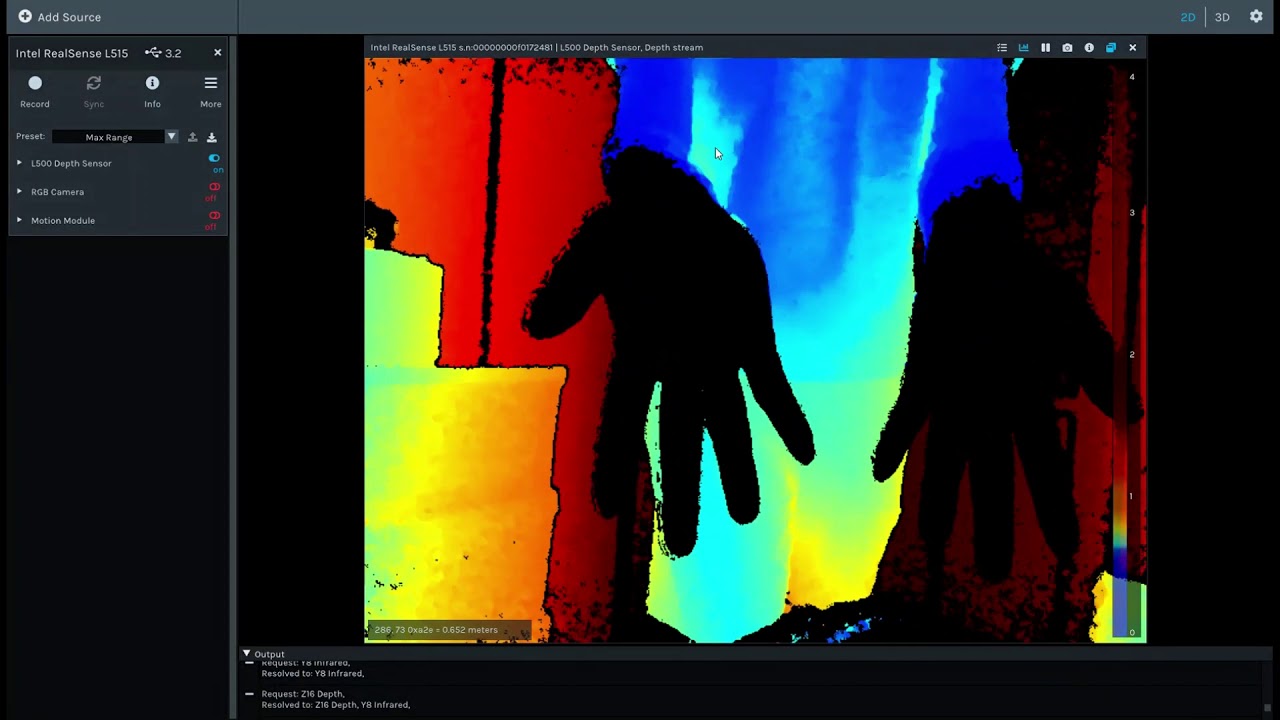Collapse the 'Request: Y8 Infrared' log entry

pos(249,663)
